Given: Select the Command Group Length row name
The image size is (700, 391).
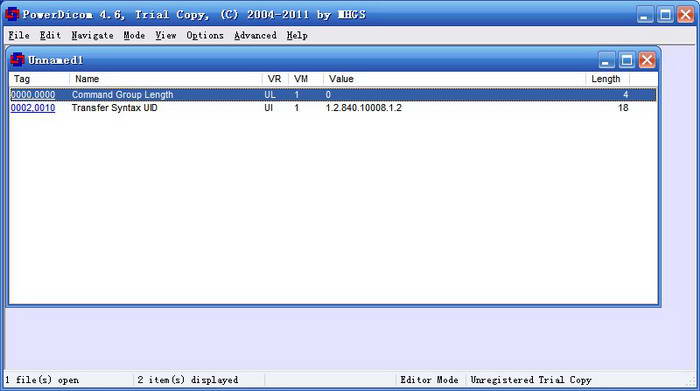Looking at the screenshot, I should pyautogui.click(x=122, y=95).
